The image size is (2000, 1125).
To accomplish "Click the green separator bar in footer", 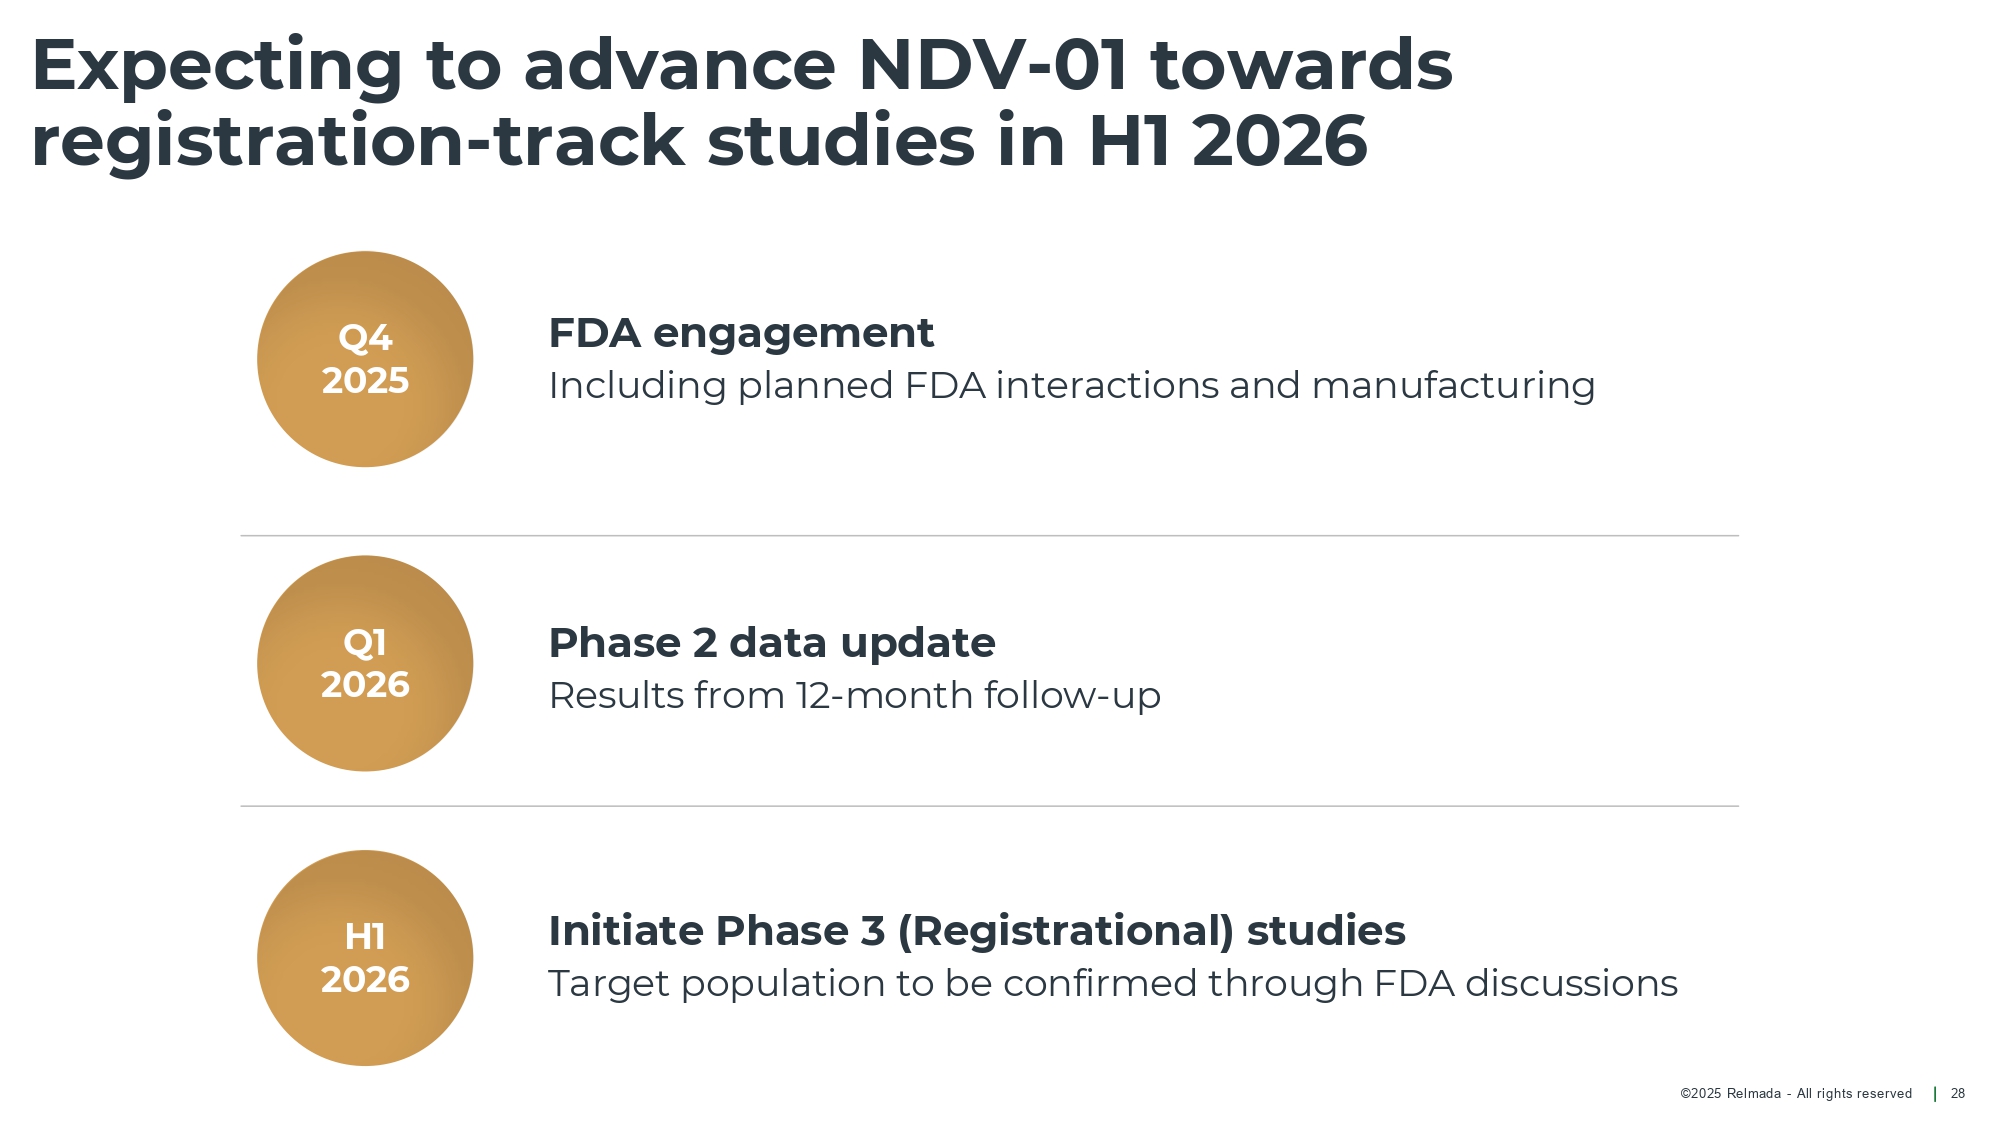I will coord(1935,1094).
